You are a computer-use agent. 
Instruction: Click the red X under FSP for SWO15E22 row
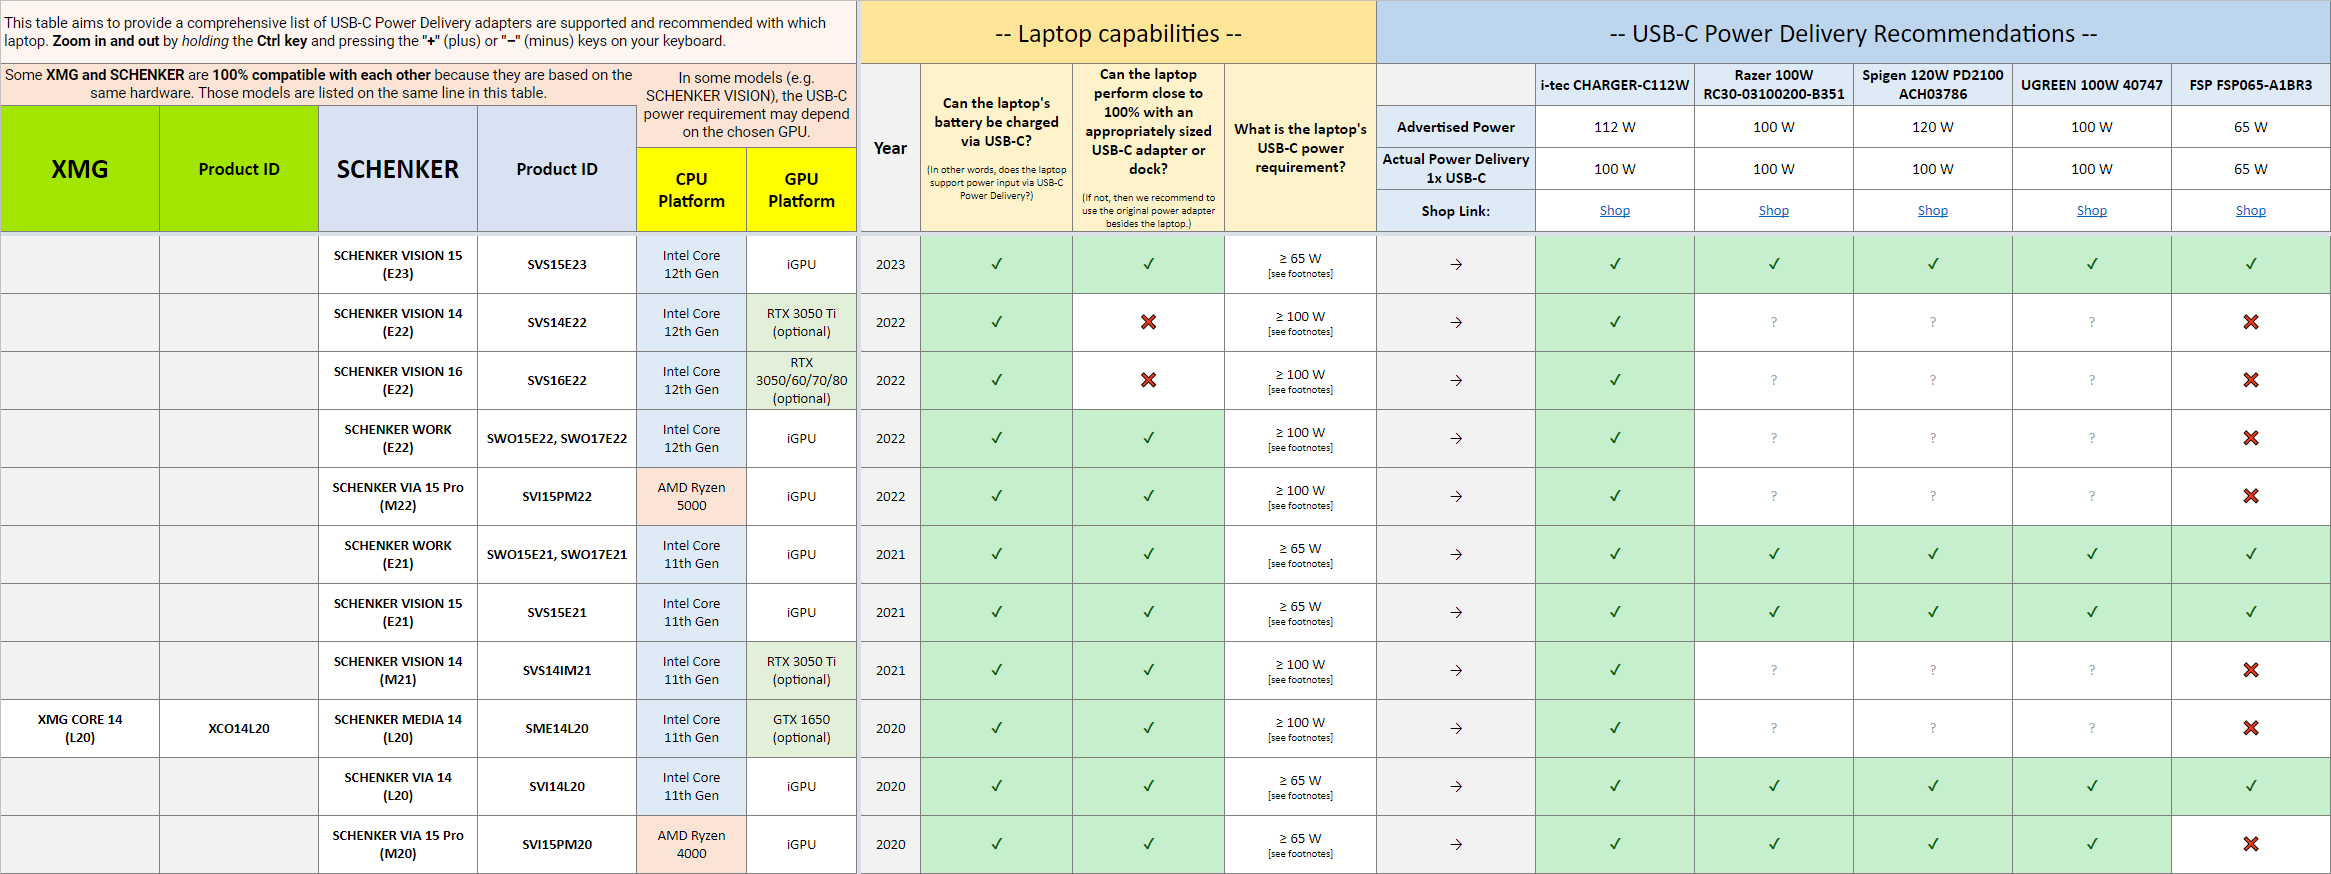click(x=2250, y=438)
